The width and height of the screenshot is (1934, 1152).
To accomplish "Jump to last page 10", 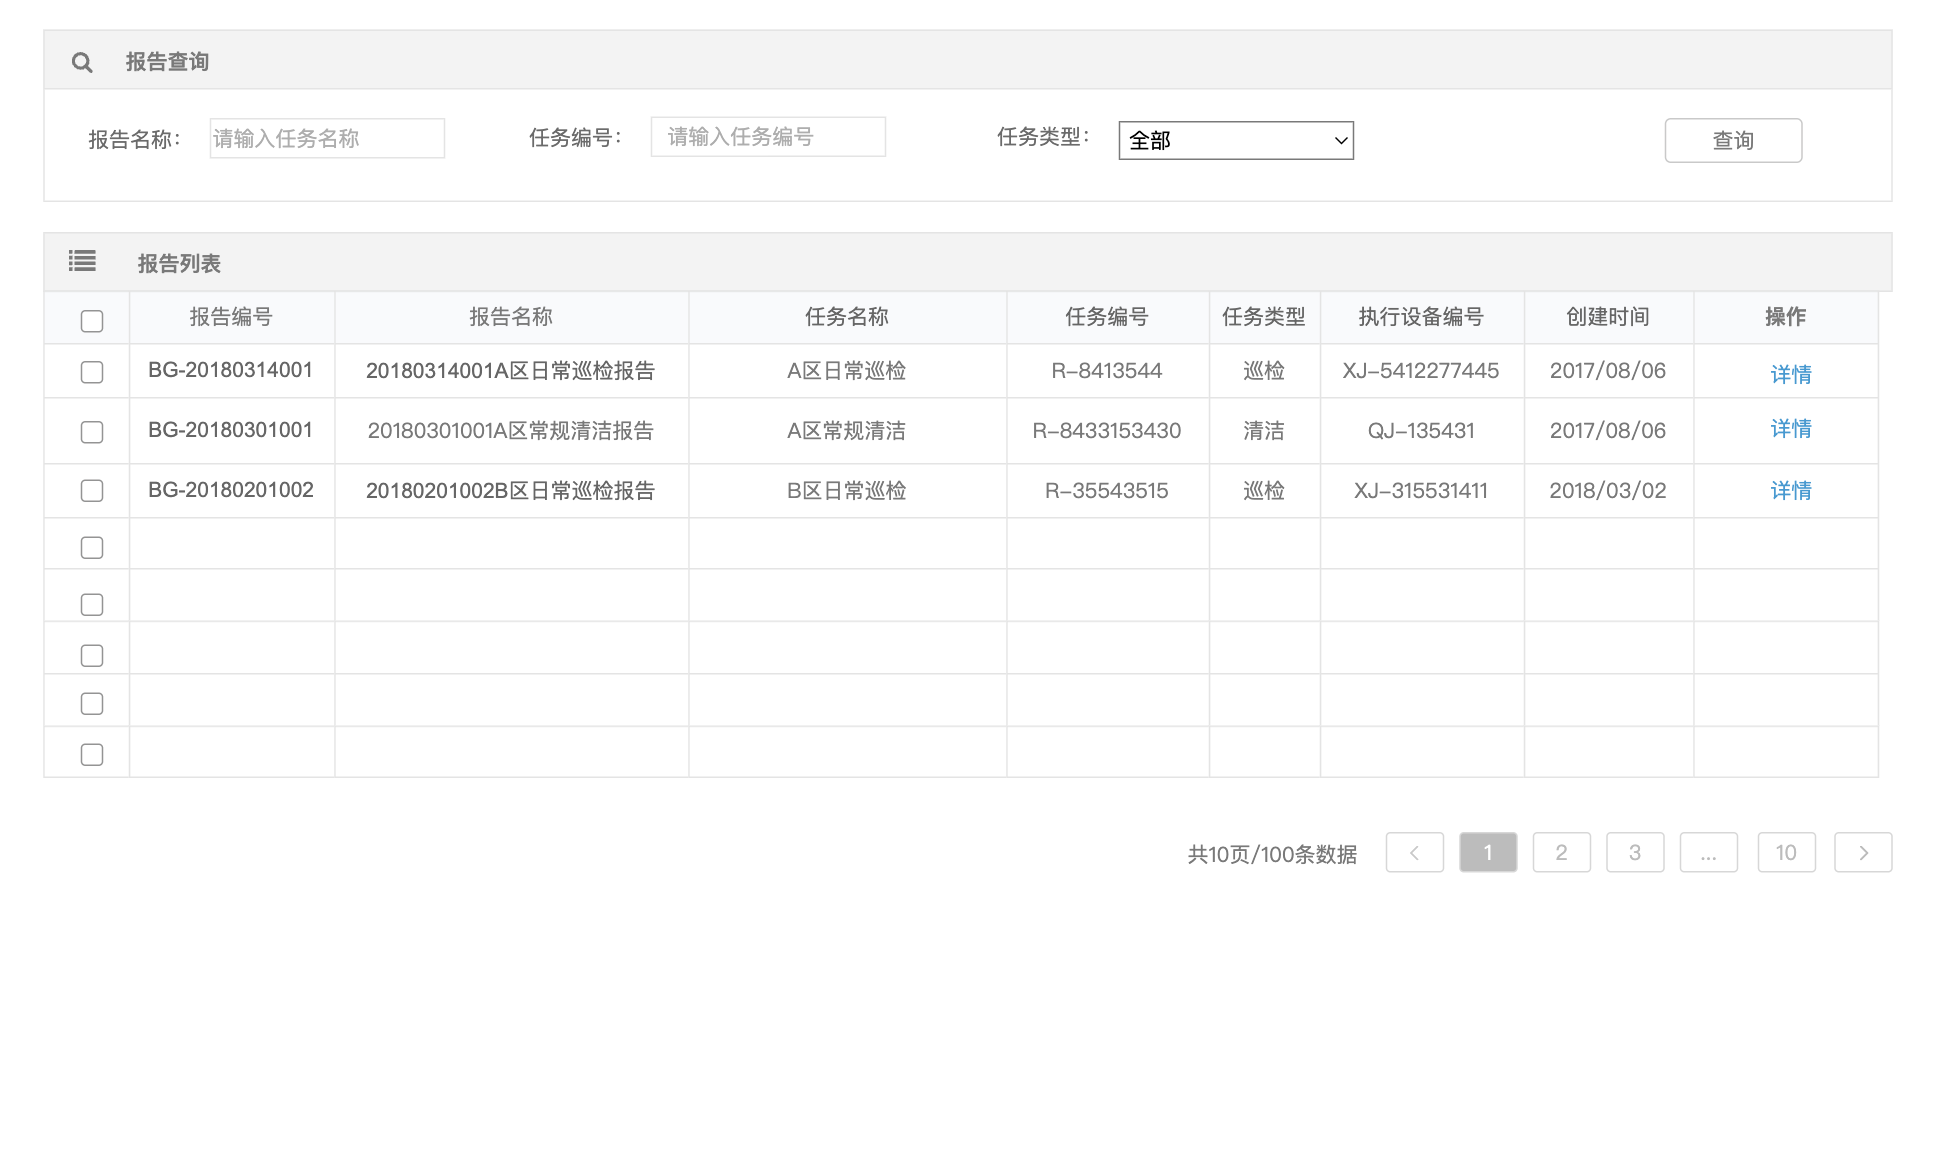I will pos(1786,853).
